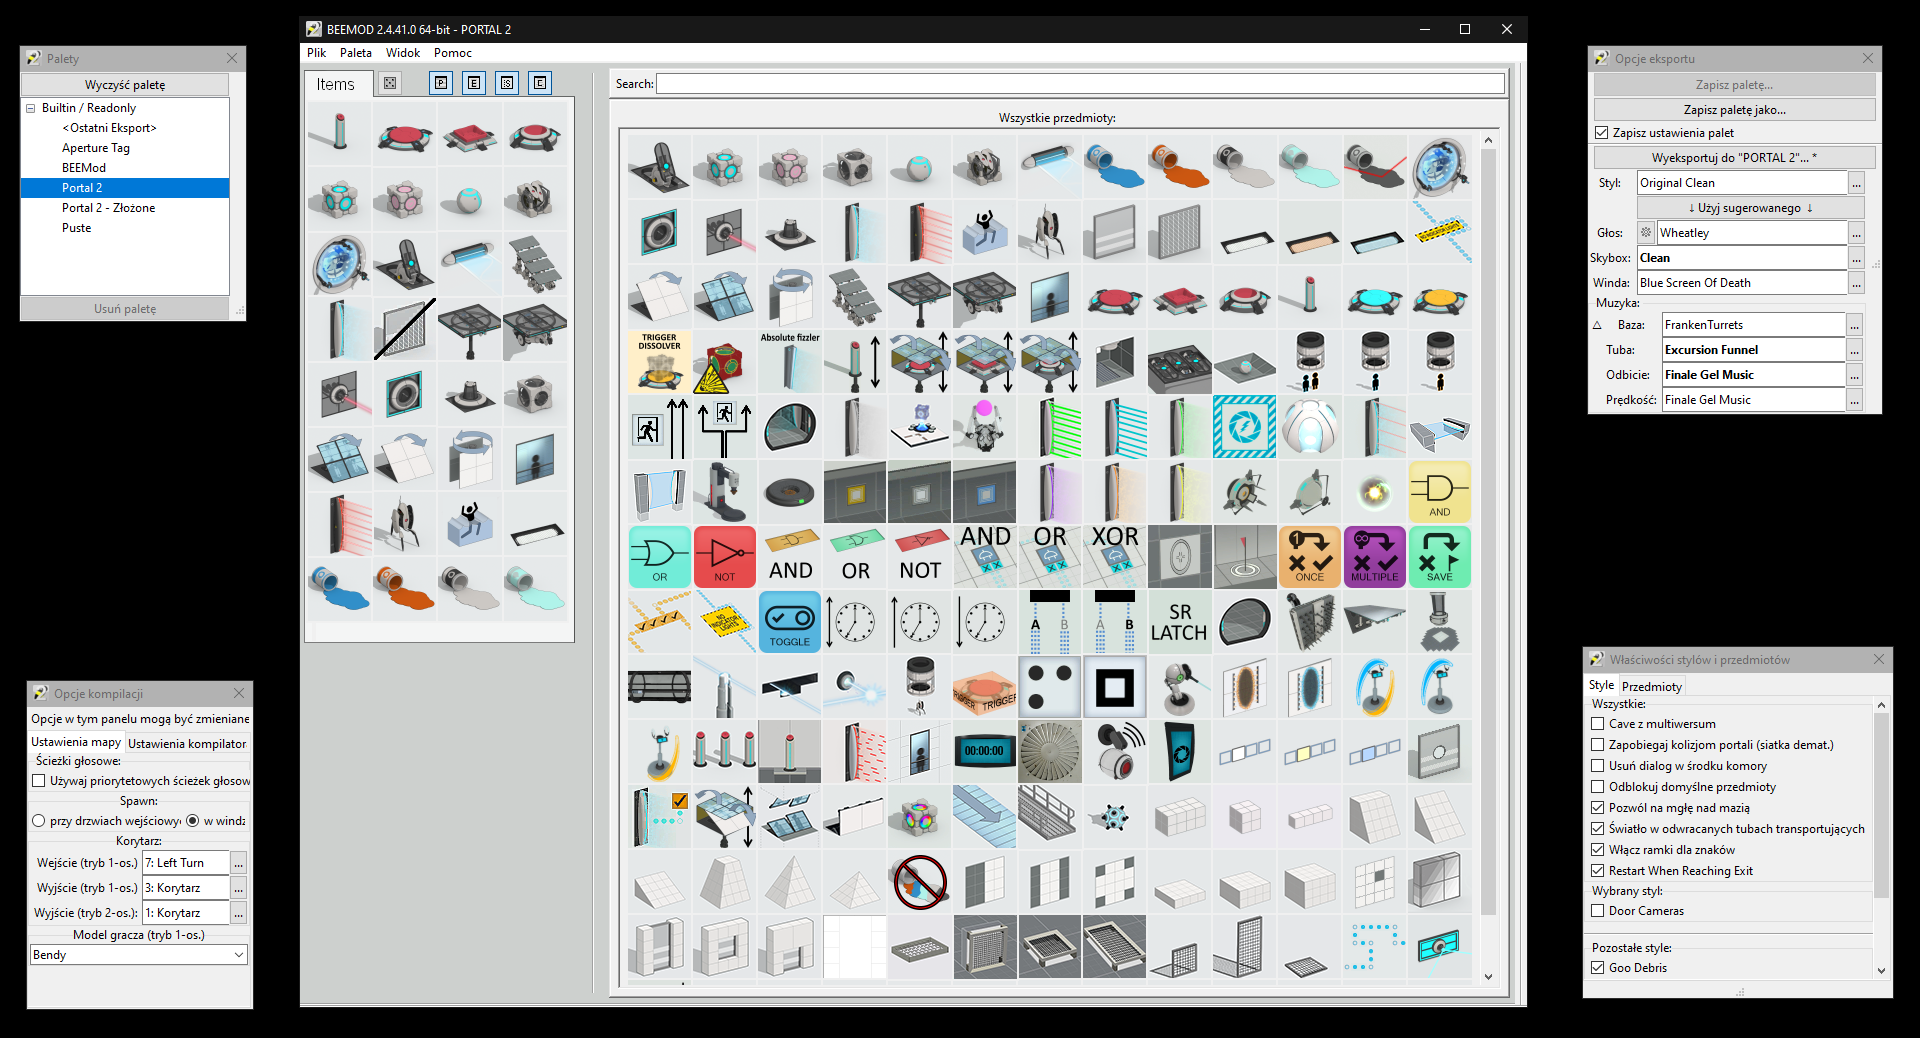Viewport: 1920px width, 1038px height.
Task: Select the diagonal-slash item in Items palette
Action: [x=404, y=328]
